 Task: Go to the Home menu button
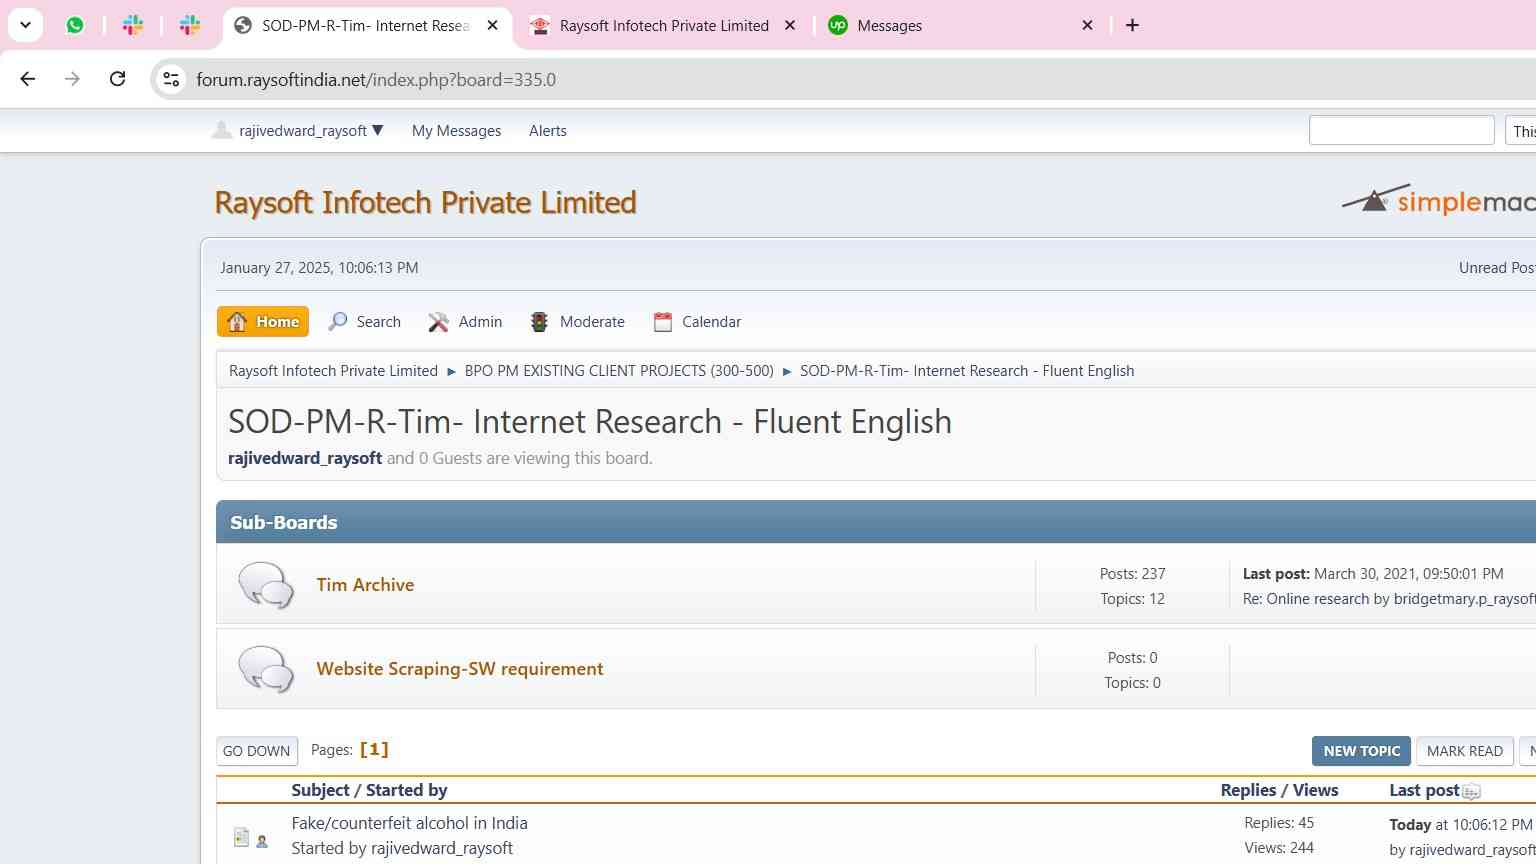(263, 321)
